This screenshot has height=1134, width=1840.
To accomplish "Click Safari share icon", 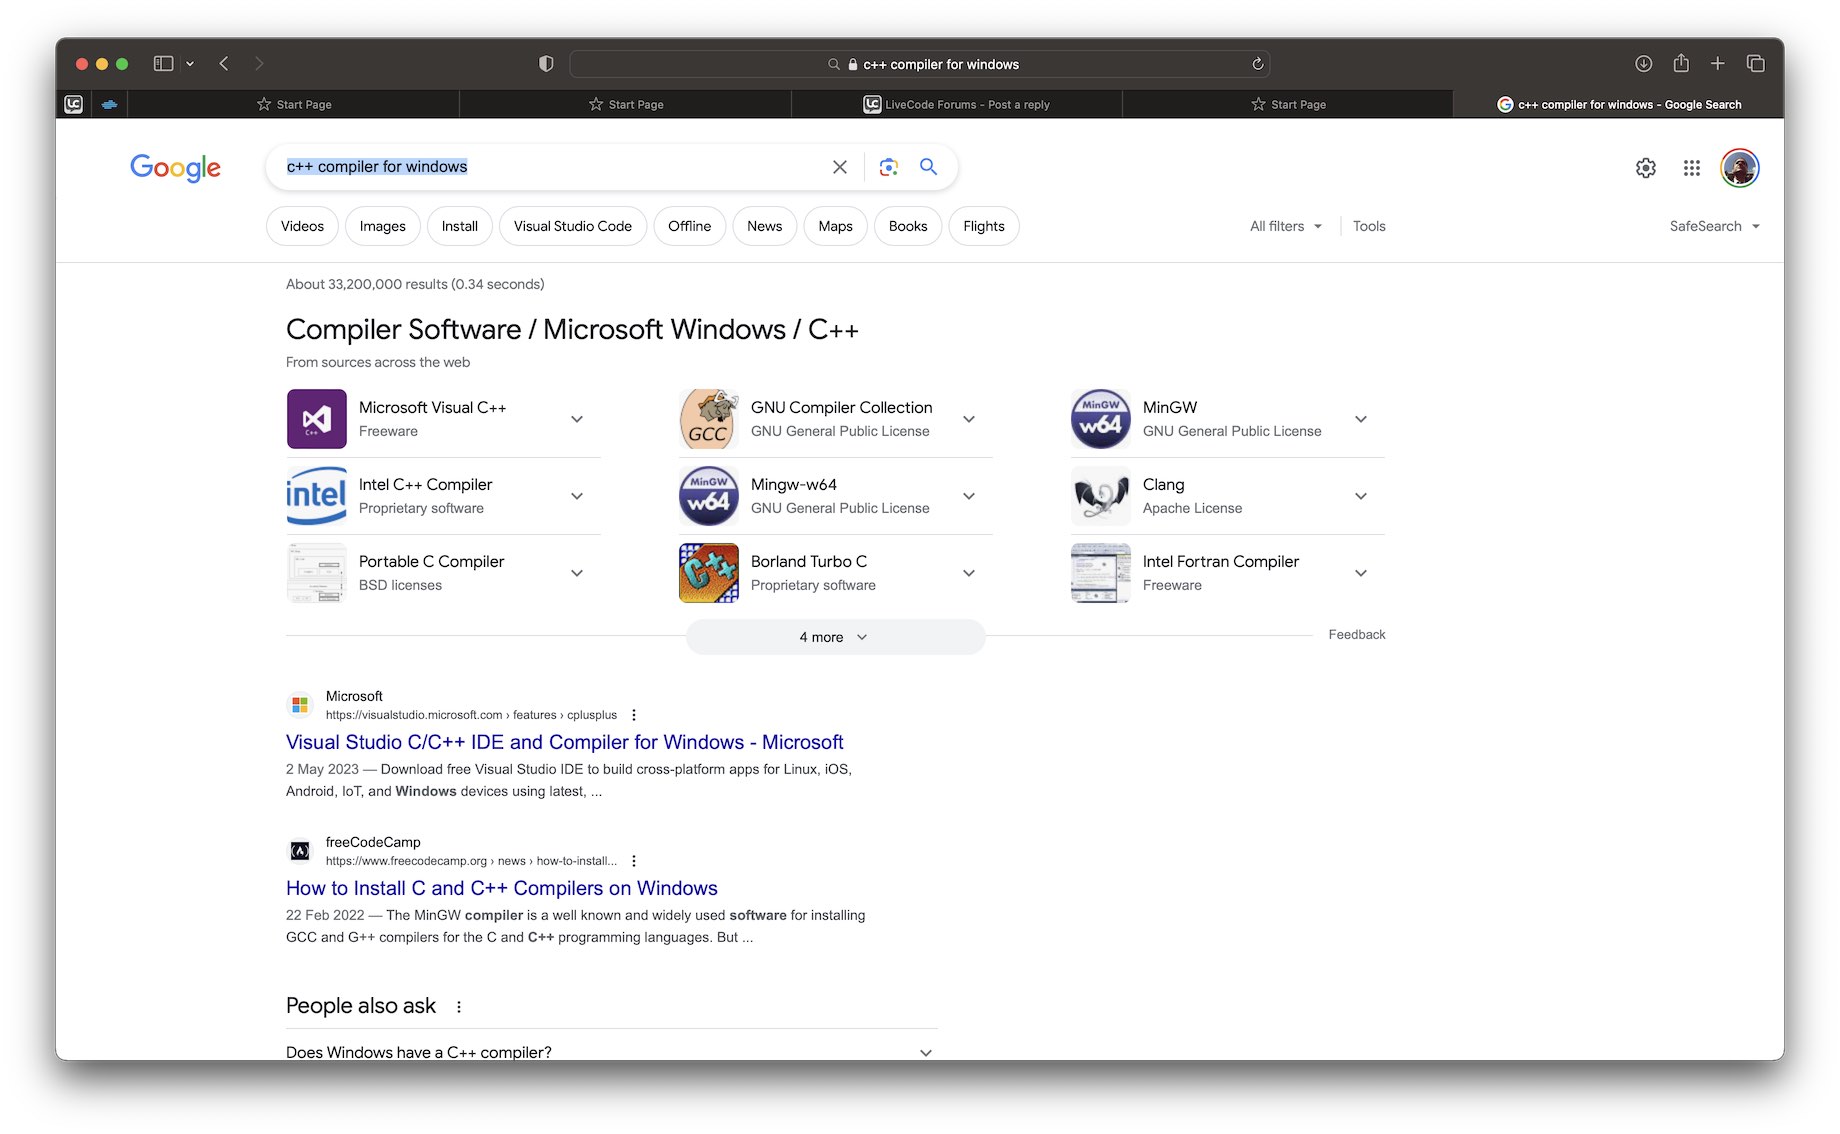I will point(1681,64).
